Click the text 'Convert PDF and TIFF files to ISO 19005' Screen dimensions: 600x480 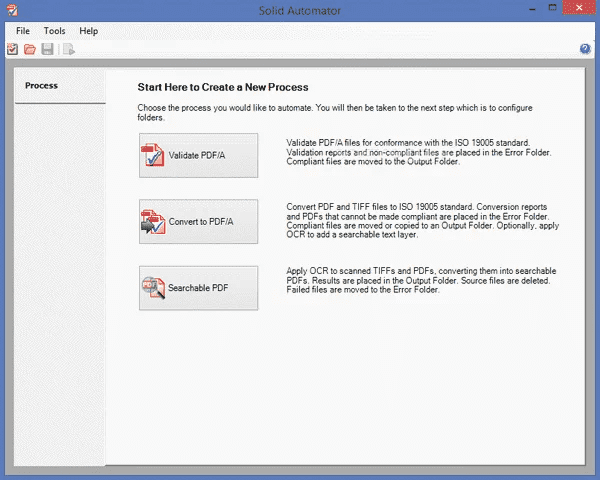coord(375,207)
